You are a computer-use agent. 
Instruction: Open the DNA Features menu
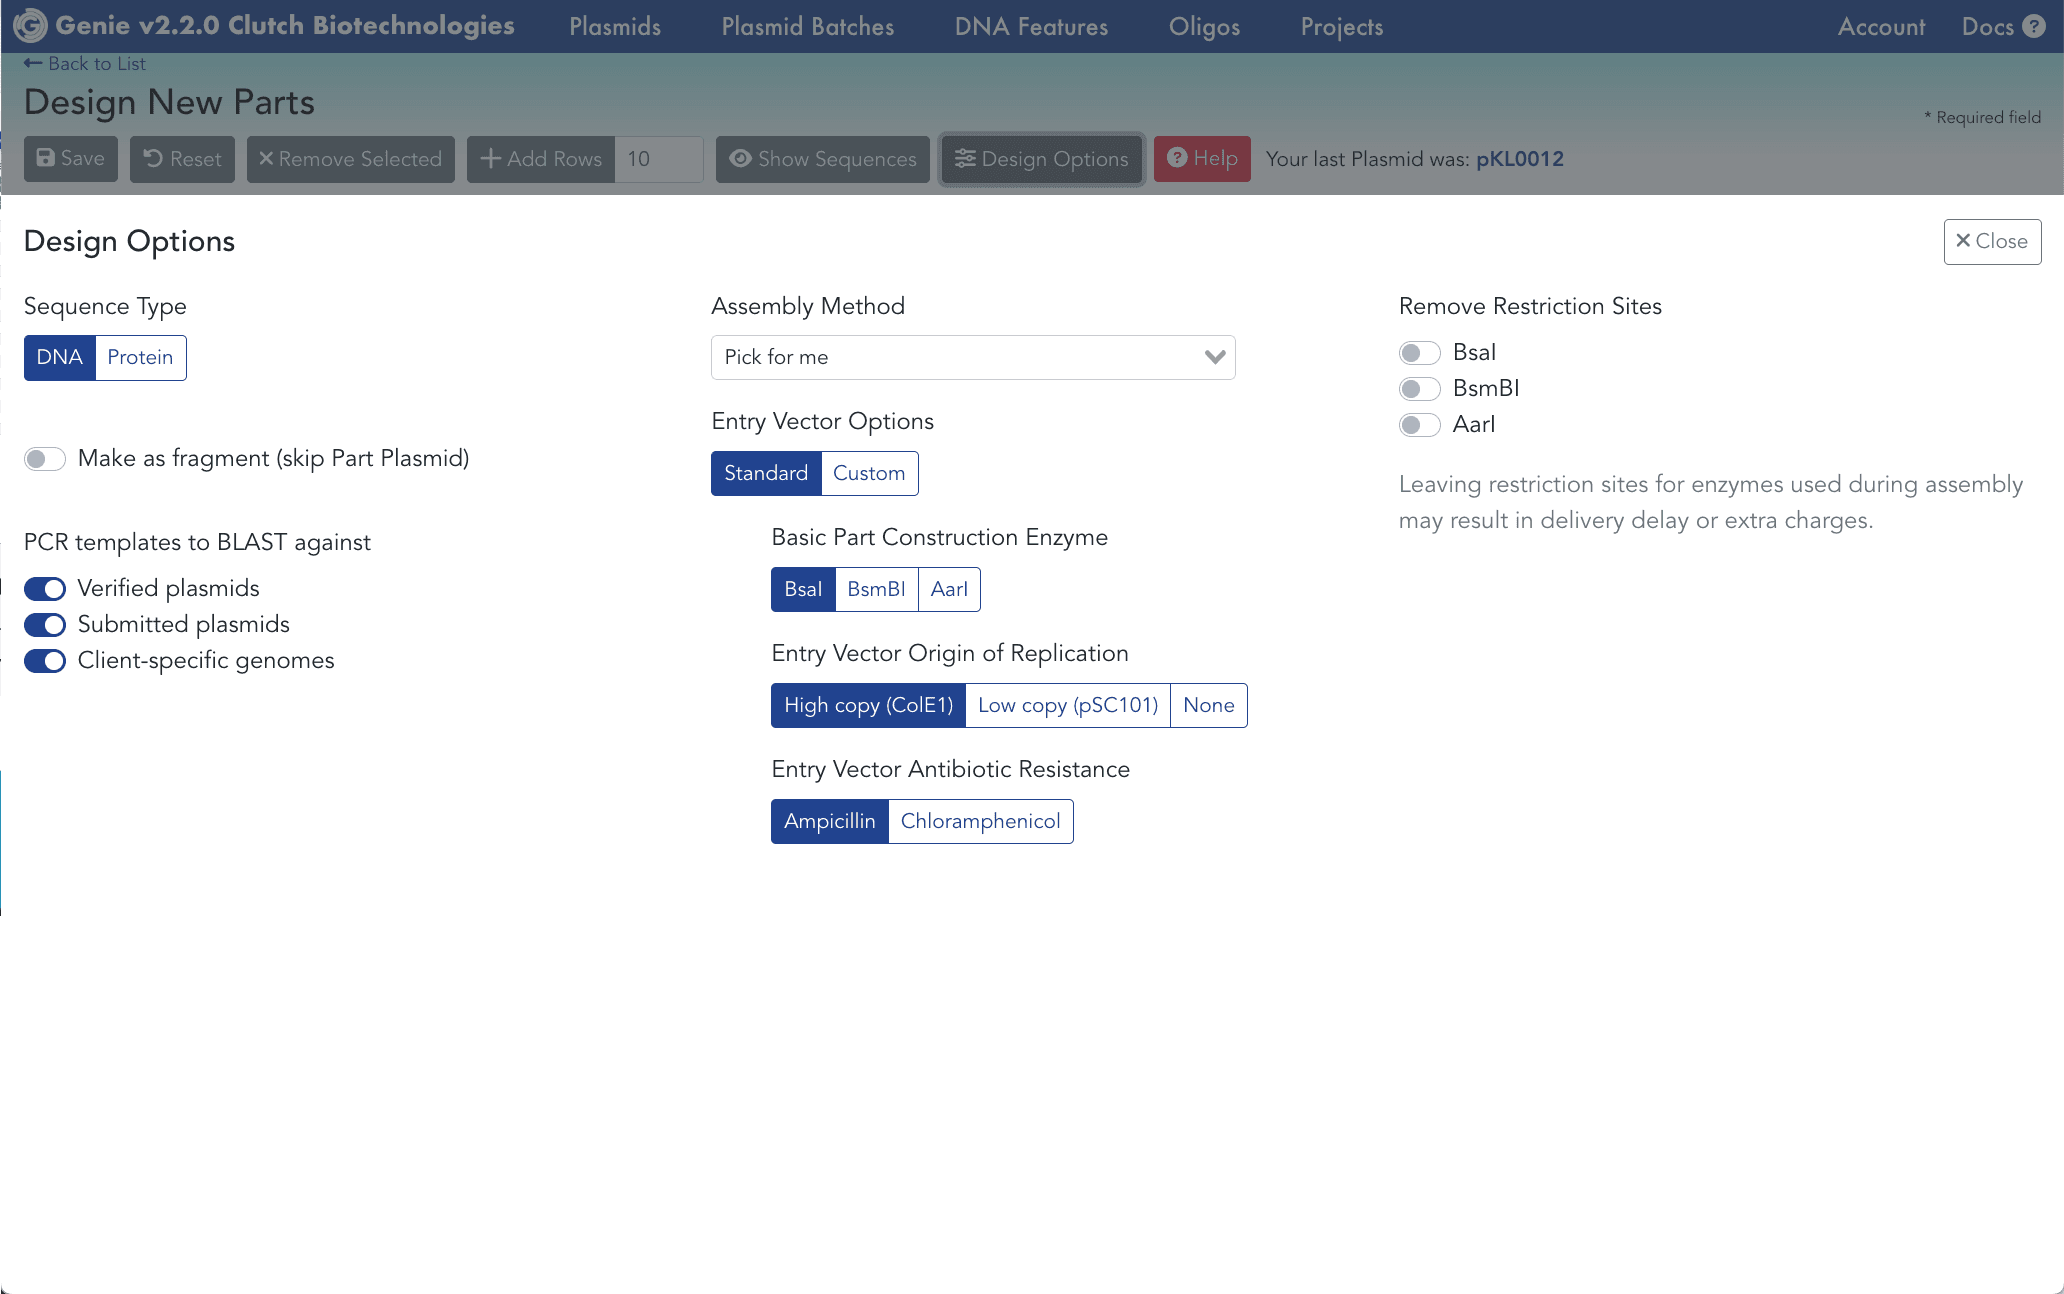pyautogui.click(x=1031, y=27)
